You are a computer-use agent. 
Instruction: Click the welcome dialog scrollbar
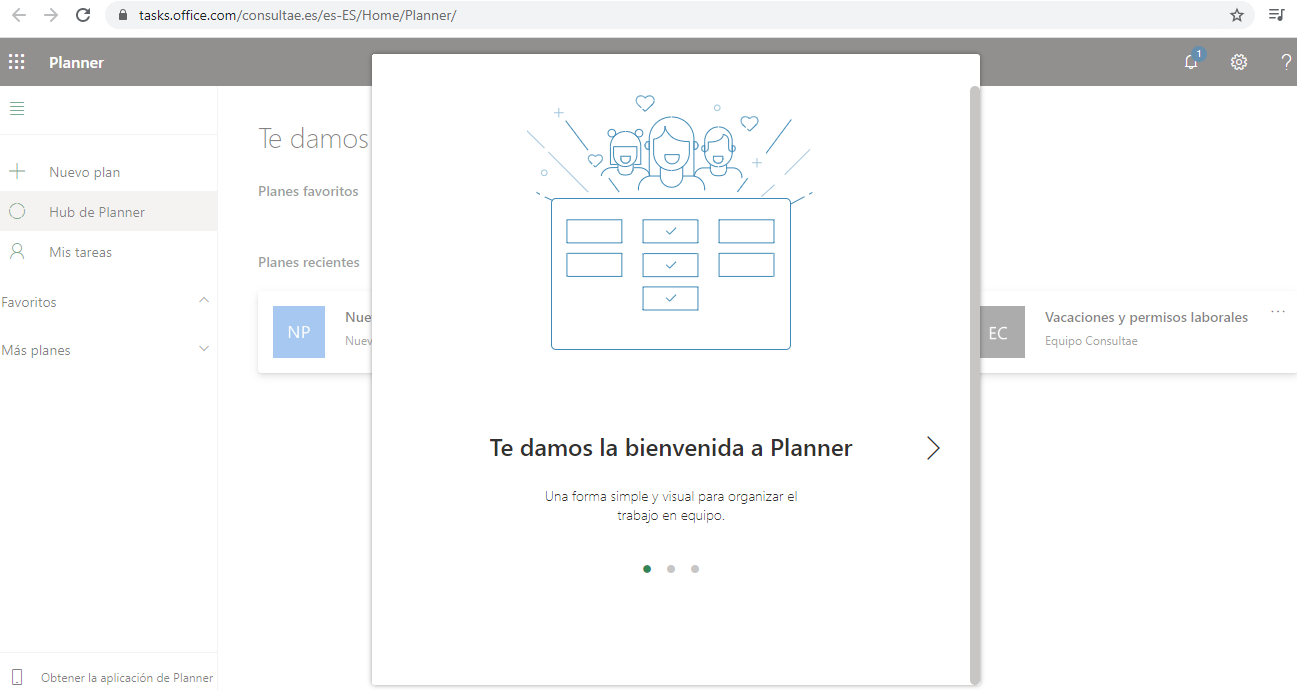tap(975, 383)
